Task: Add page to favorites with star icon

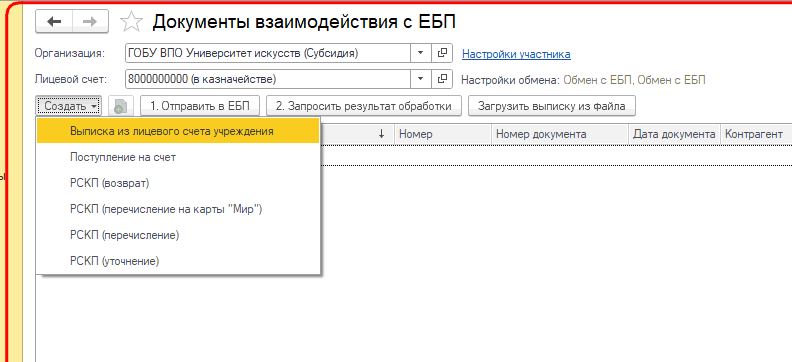Action: point(131,22)
